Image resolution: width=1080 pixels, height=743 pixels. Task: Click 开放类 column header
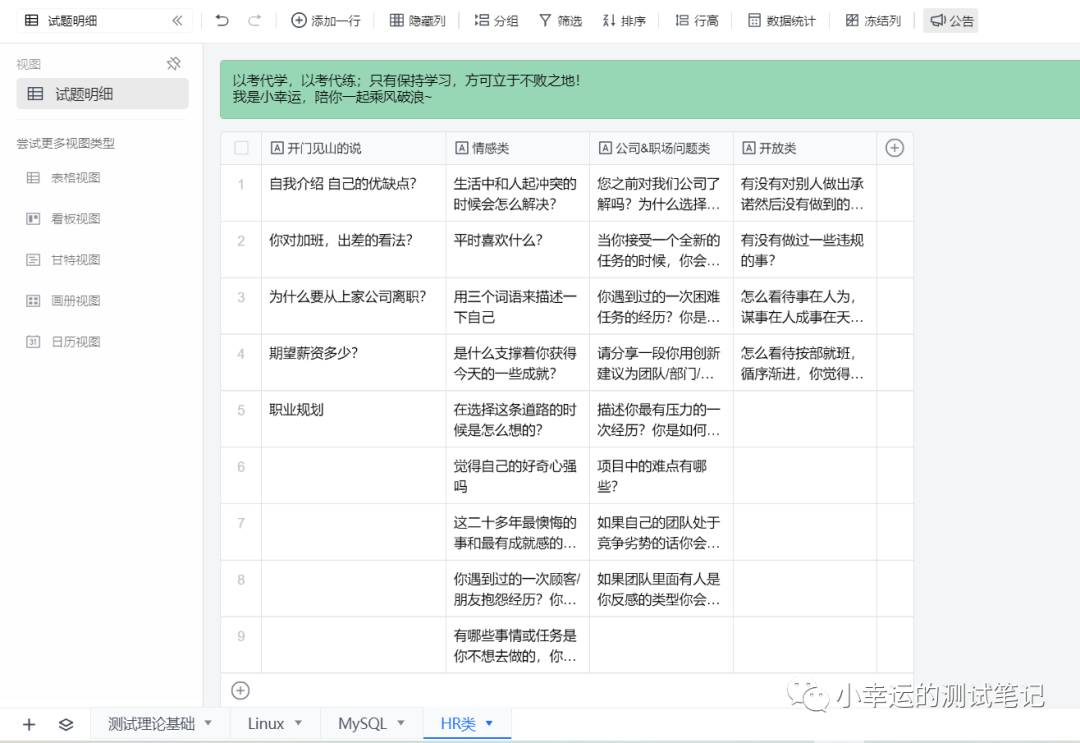[804, 148]
